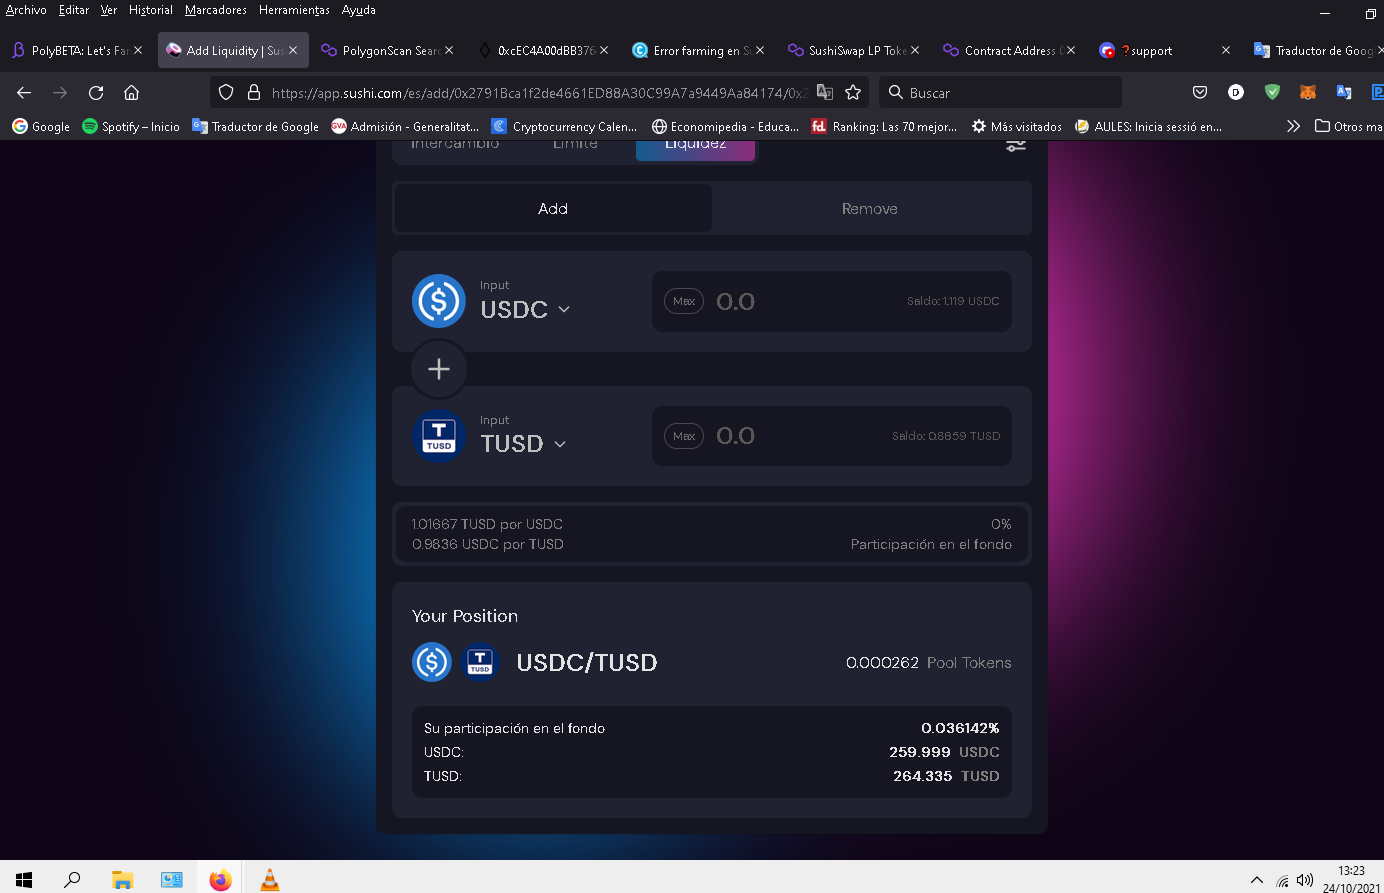The image size is (1384, 893).
Task: Expand the TUSD token selector
Action: [523, 444]
